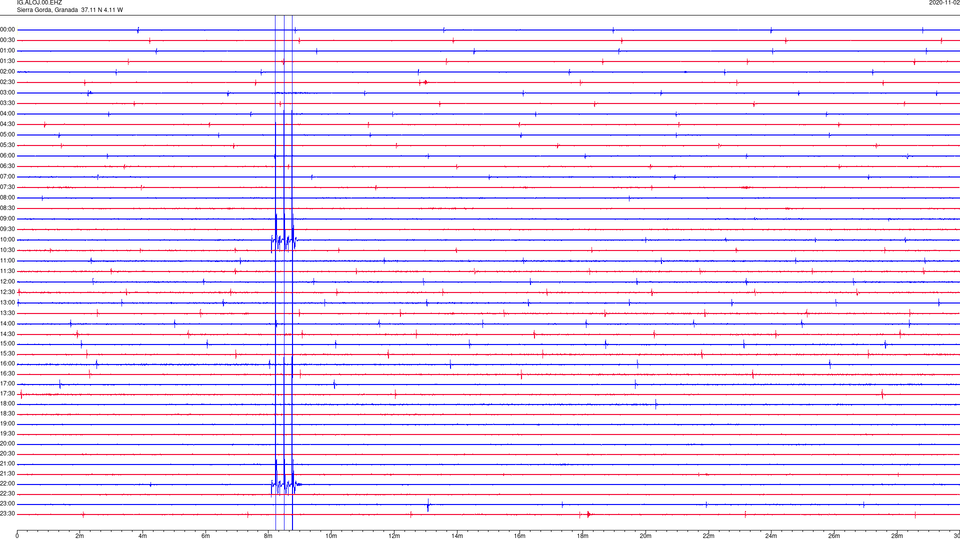
Task: Click the 4m tick label on time axis
Action: point(143,536)
